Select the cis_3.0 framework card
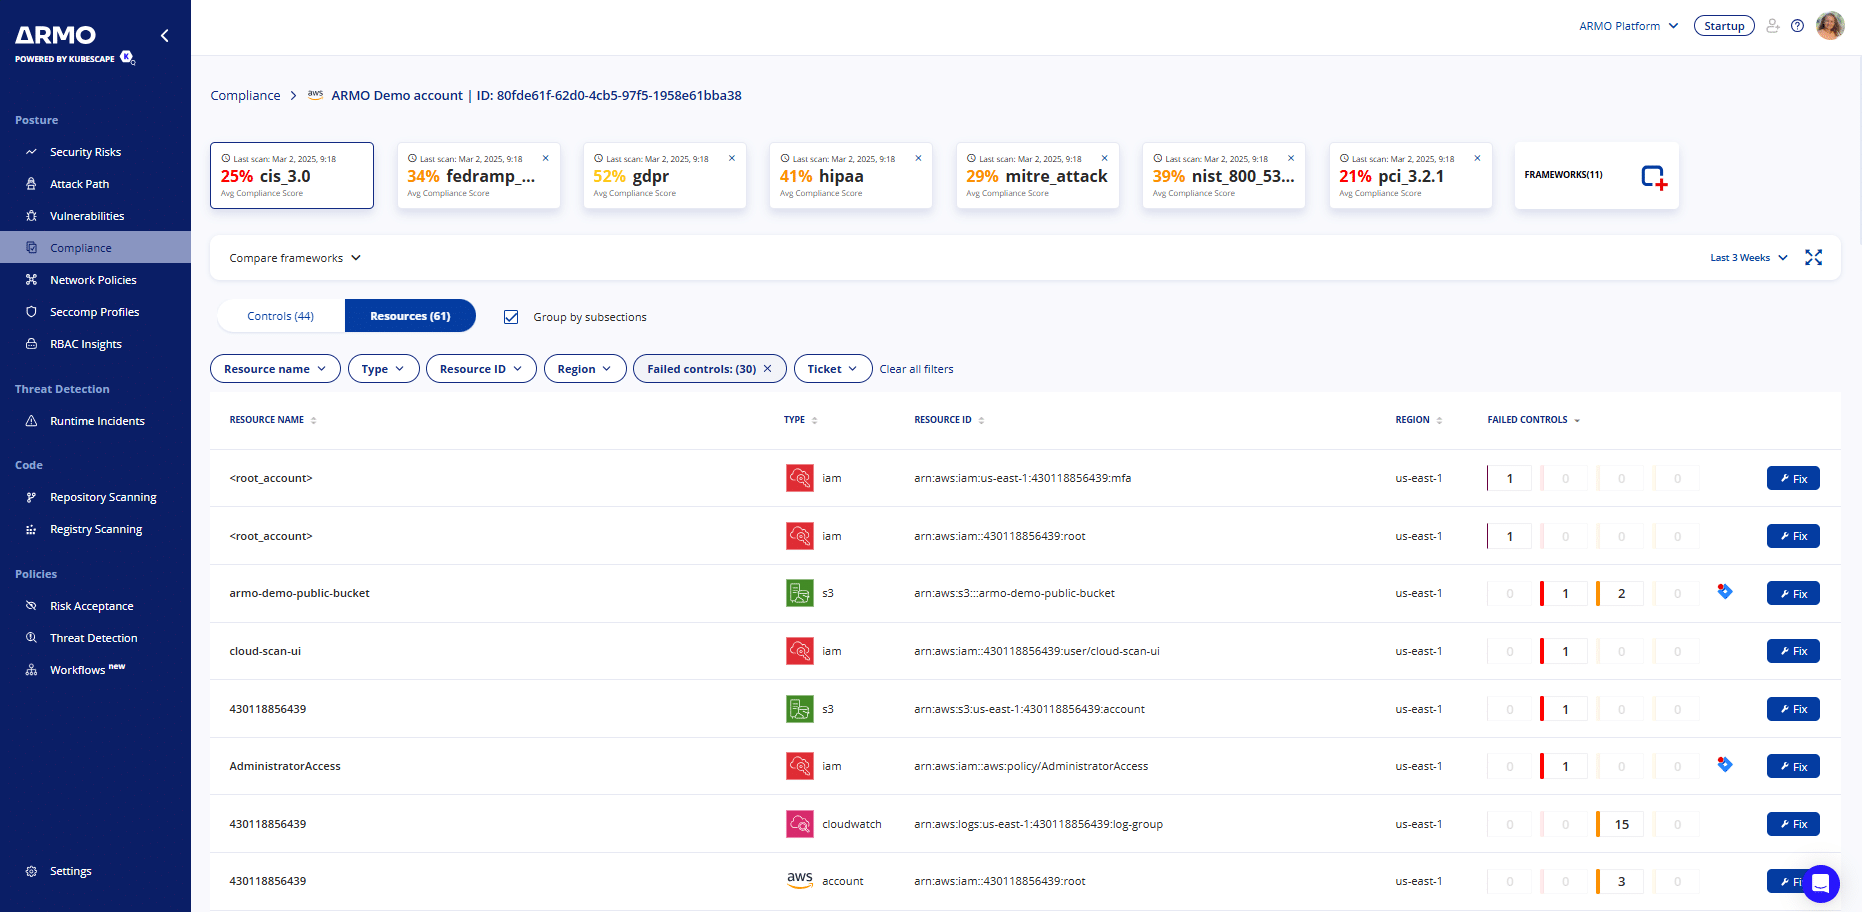 click(x=292, y=176)
